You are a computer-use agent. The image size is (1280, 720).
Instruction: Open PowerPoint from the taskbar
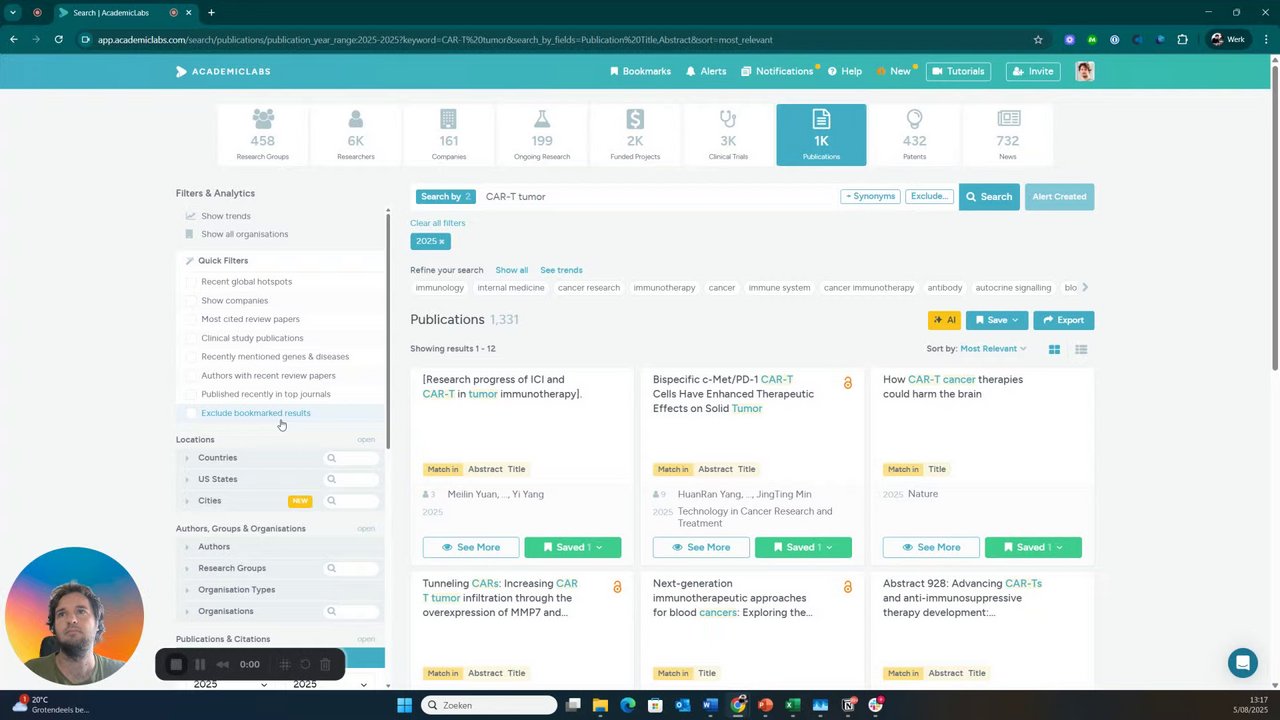pos(765,705)
